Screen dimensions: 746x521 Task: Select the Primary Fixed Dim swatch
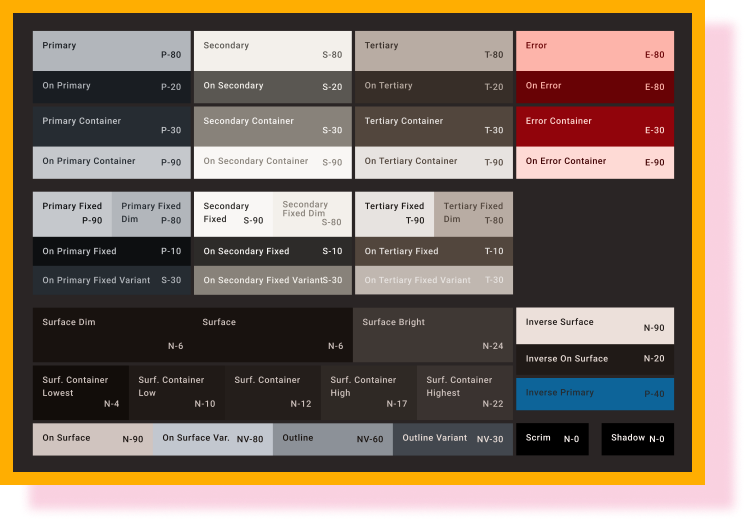coord(151,214)
